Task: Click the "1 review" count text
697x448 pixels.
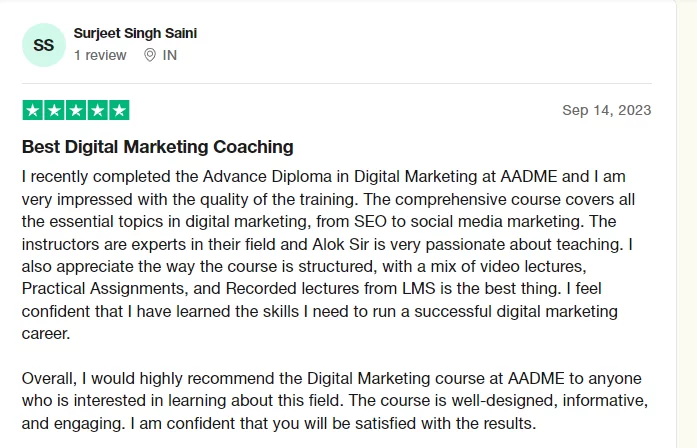Action: [x=100, y=55]
